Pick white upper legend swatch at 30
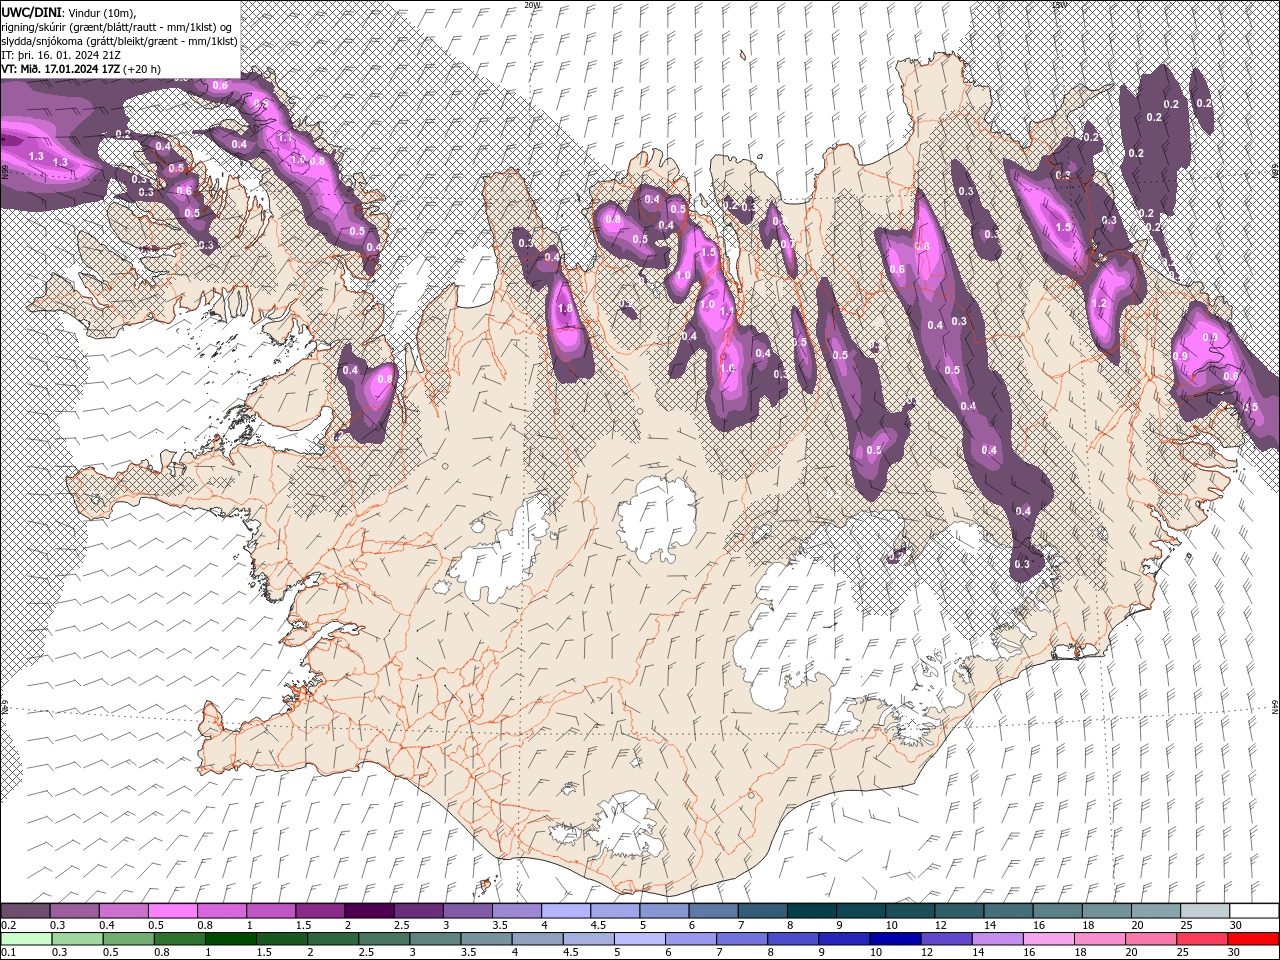The image size is (1280, 960). pos(1253,911)
